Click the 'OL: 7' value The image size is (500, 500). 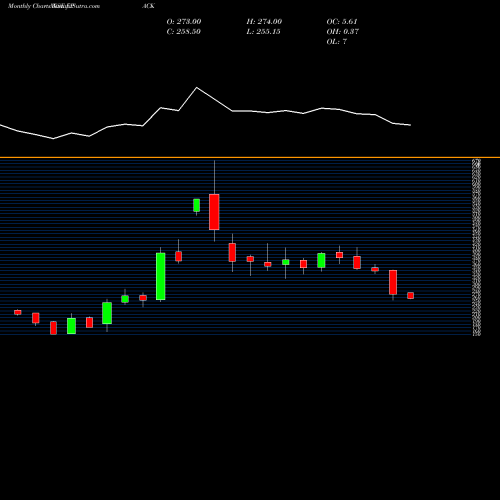click(x=337, y=42)
